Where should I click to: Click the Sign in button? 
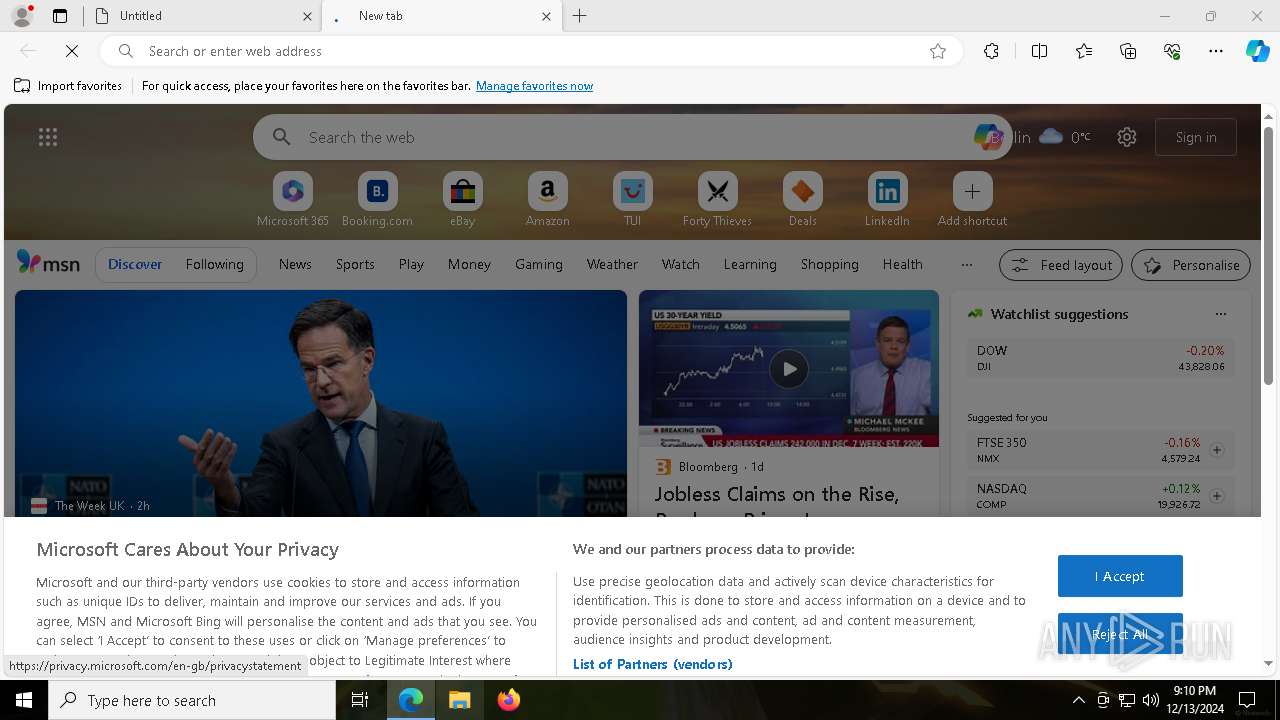pyautogui.click(x=1196, y=137)
